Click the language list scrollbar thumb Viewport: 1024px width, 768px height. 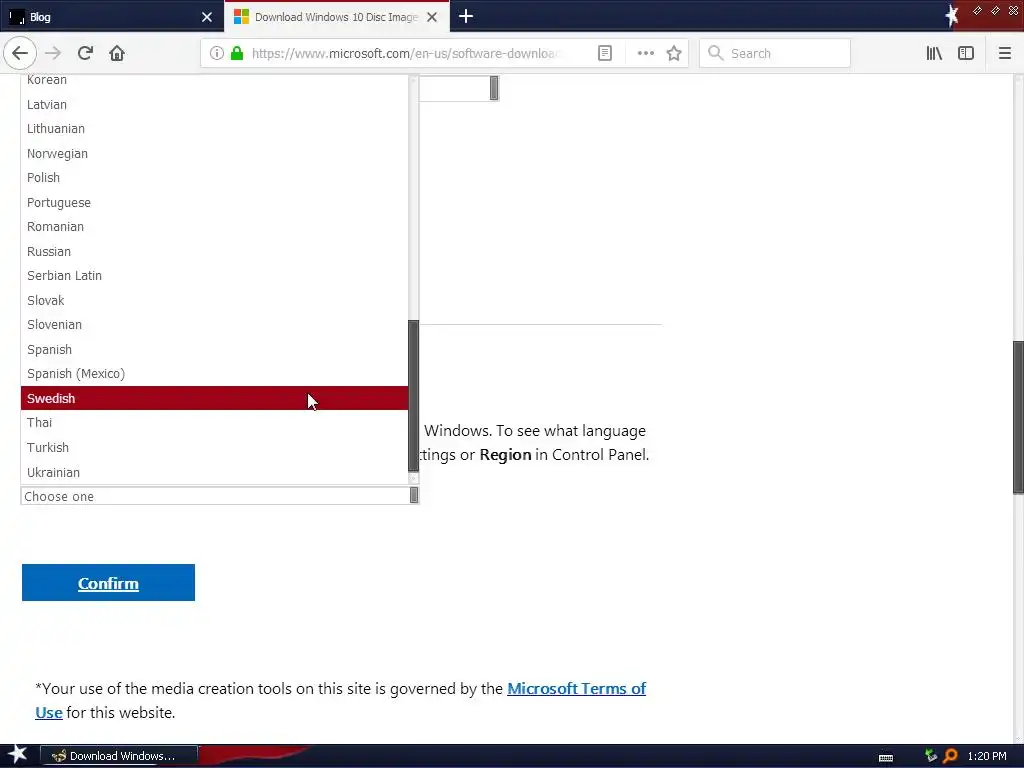tap(413, 396)
